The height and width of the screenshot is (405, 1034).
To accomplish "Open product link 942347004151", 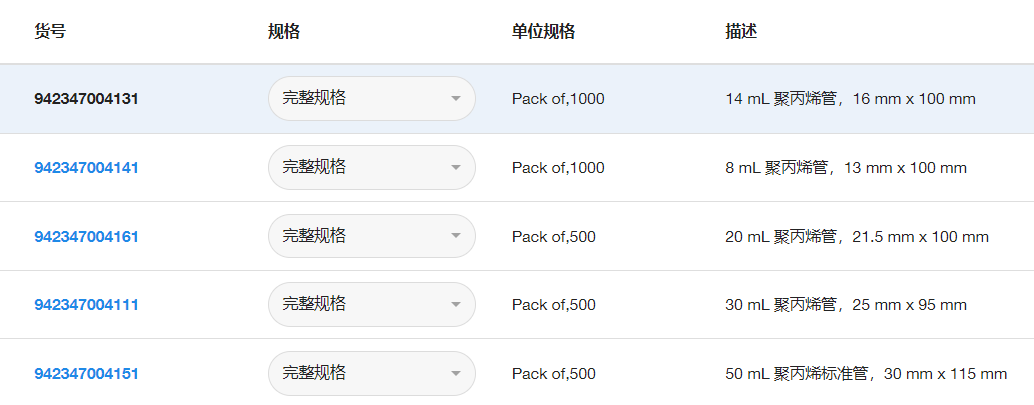I will (86, 374).
